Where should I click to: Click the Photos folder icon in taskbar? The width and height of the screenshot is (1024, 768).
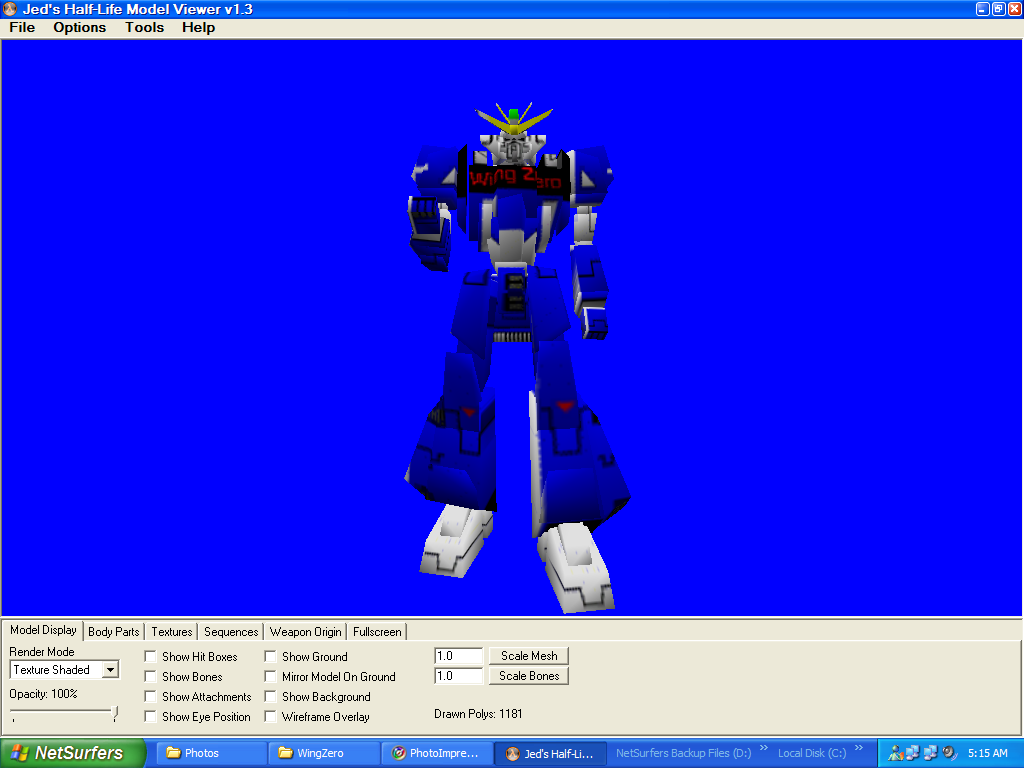tap(173, 753)
